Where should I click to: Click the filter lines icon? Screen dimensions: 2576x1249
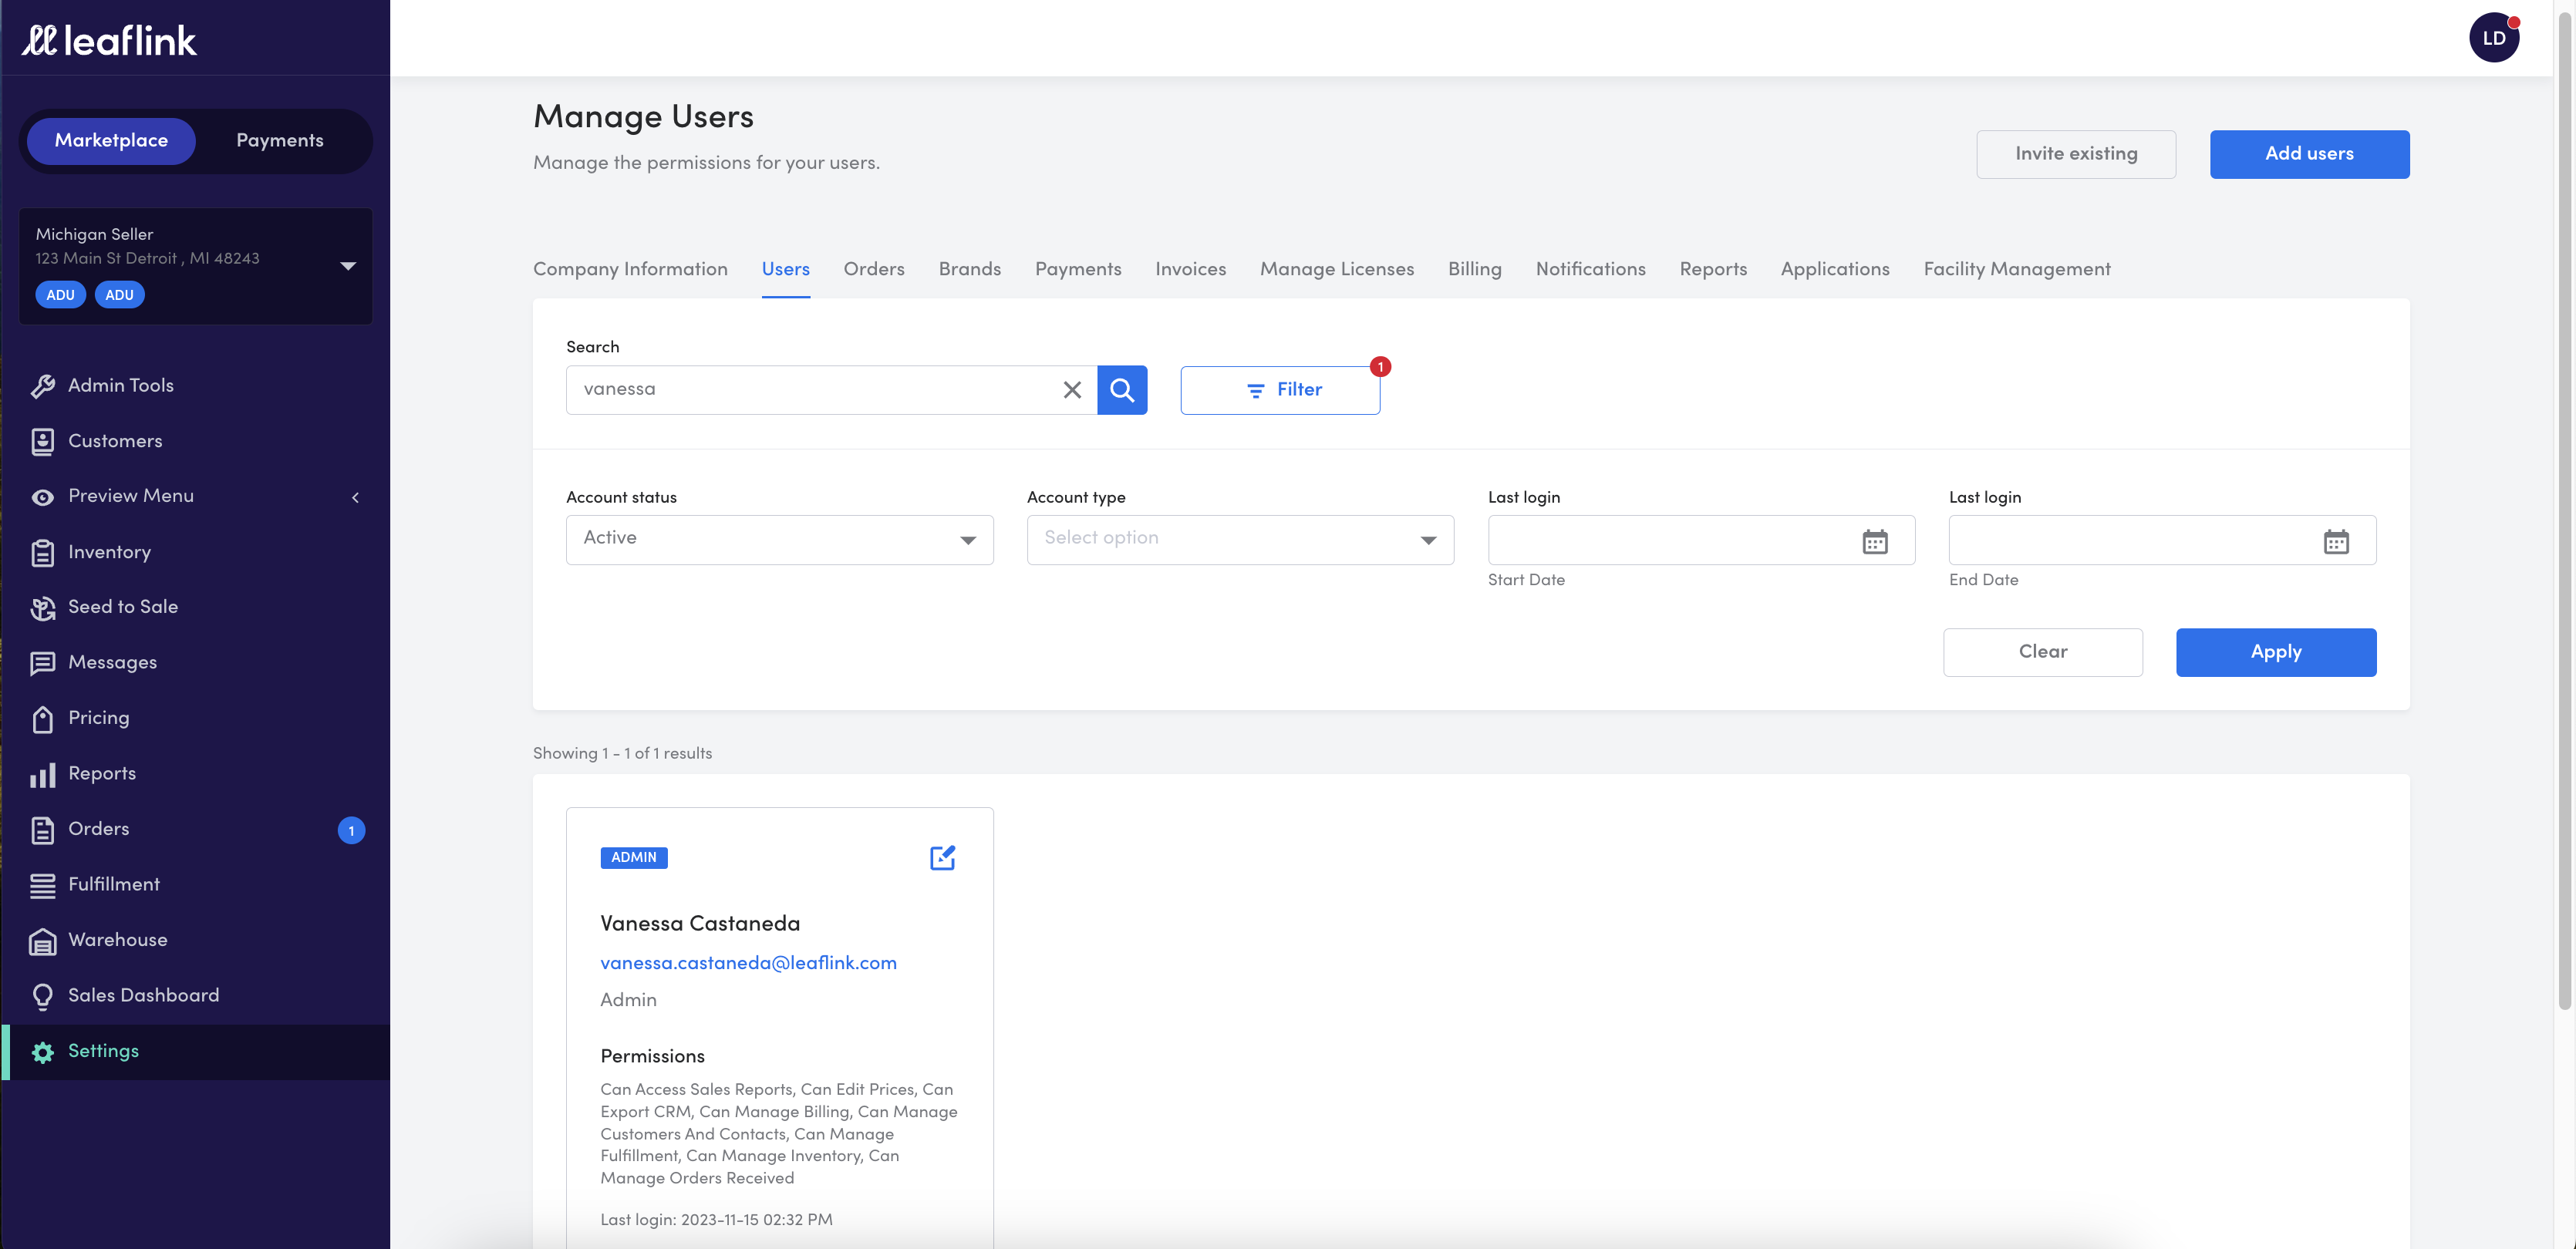click(1255, 390)
